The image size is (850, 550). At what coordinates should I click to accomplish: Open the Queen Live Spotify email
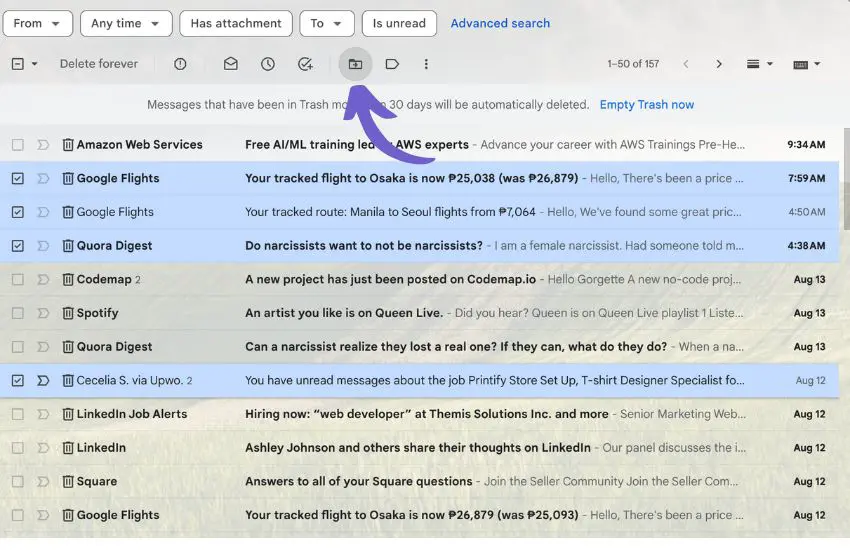420,313
